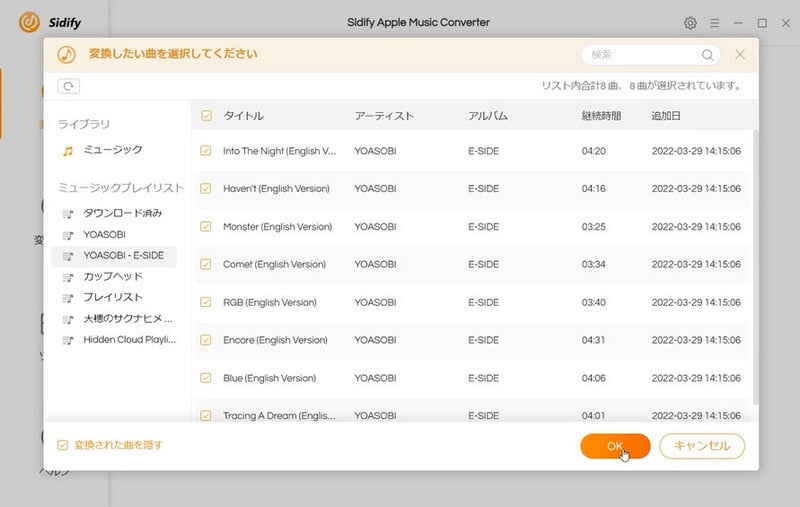
Task: Uncheck RGB (English Version) checkbox
Action: (x=206, y=302)
